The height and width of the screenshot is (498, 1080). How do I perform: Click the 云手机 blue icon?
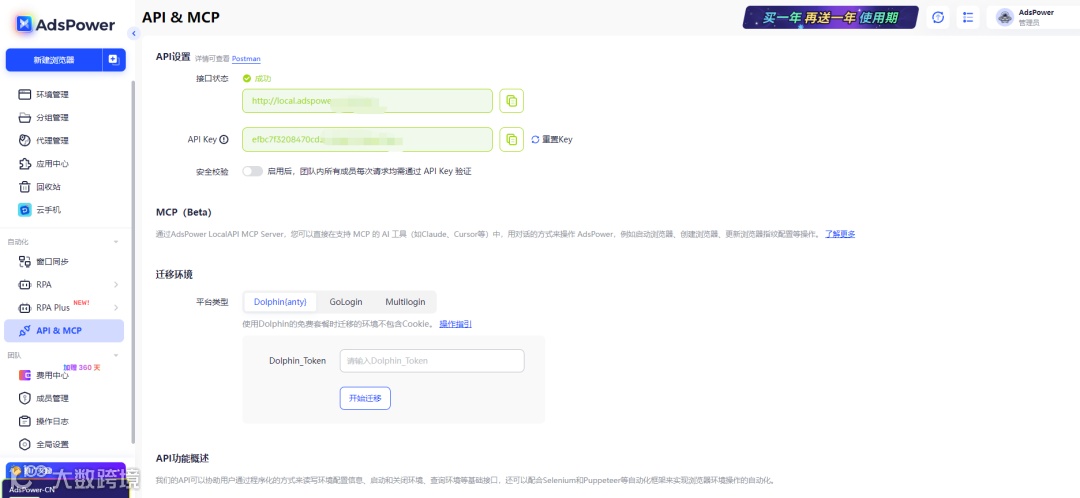pos(25,209)
